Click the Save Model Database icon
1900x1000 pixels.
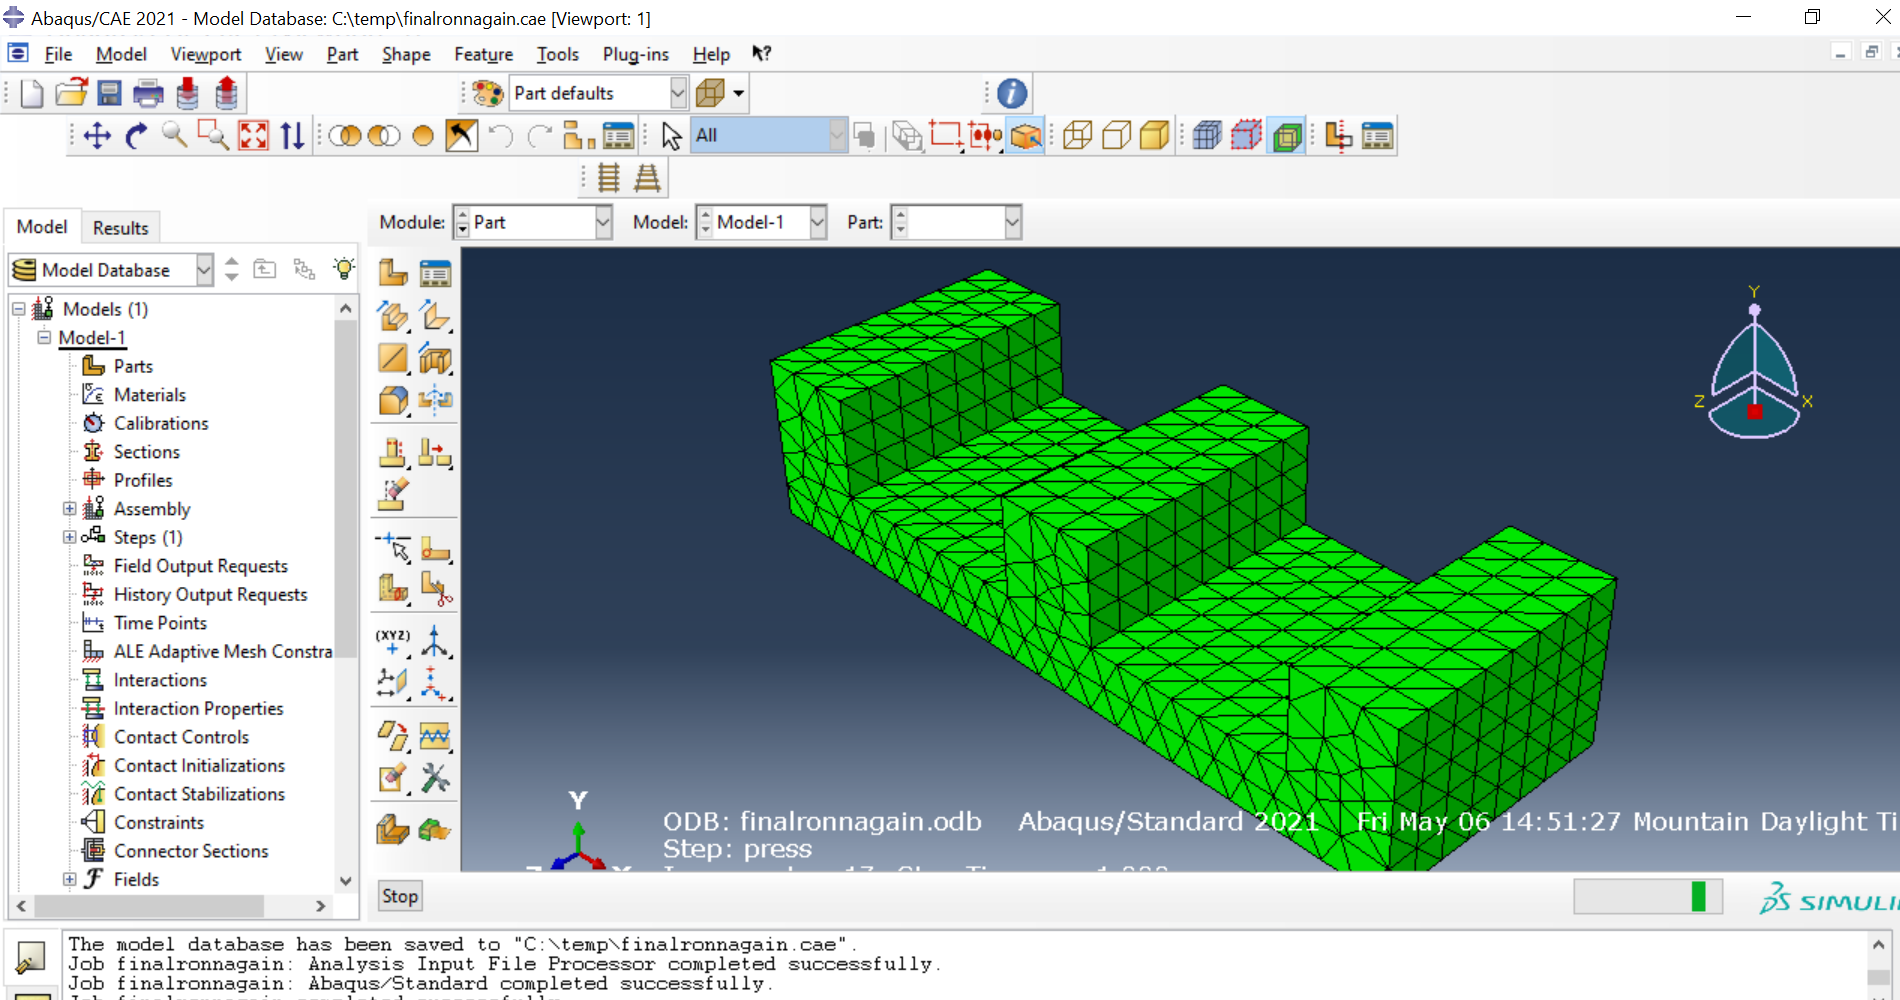109,93
